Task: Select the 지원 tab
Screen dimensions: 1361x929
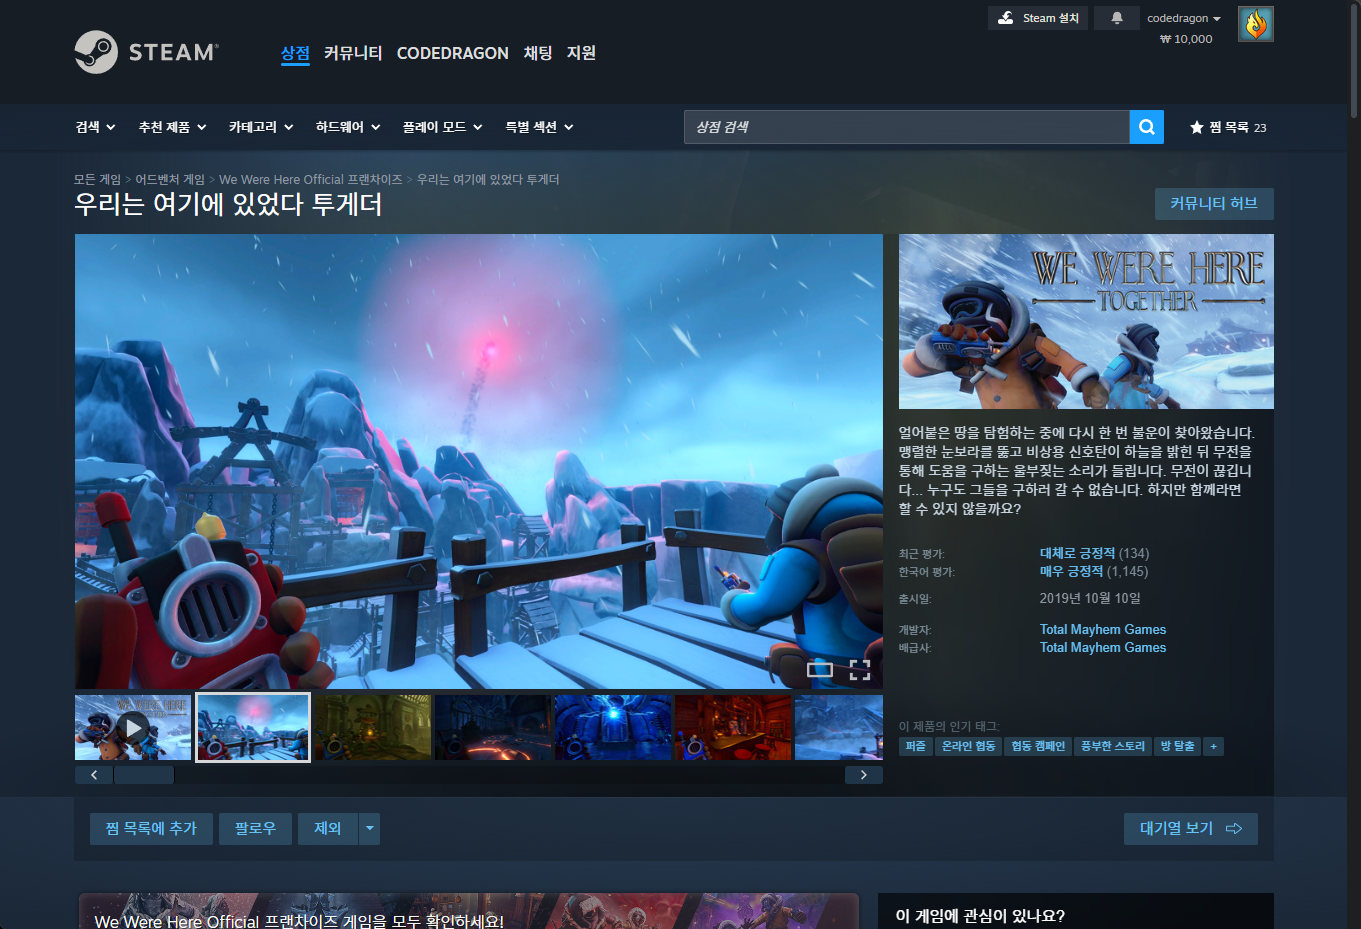Action: coord(581,53)
